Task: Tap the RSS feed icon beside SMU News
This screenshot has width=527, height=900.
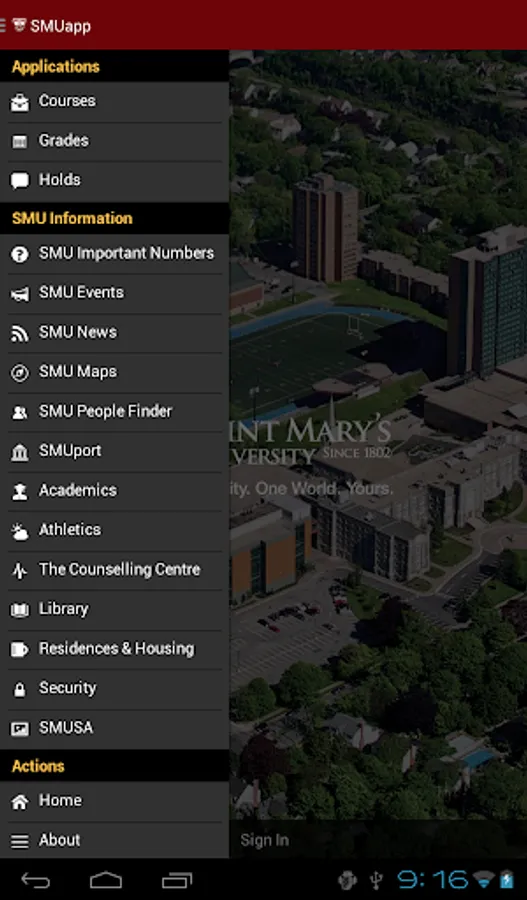Action: pyautogui.click(x=20, y=333)
